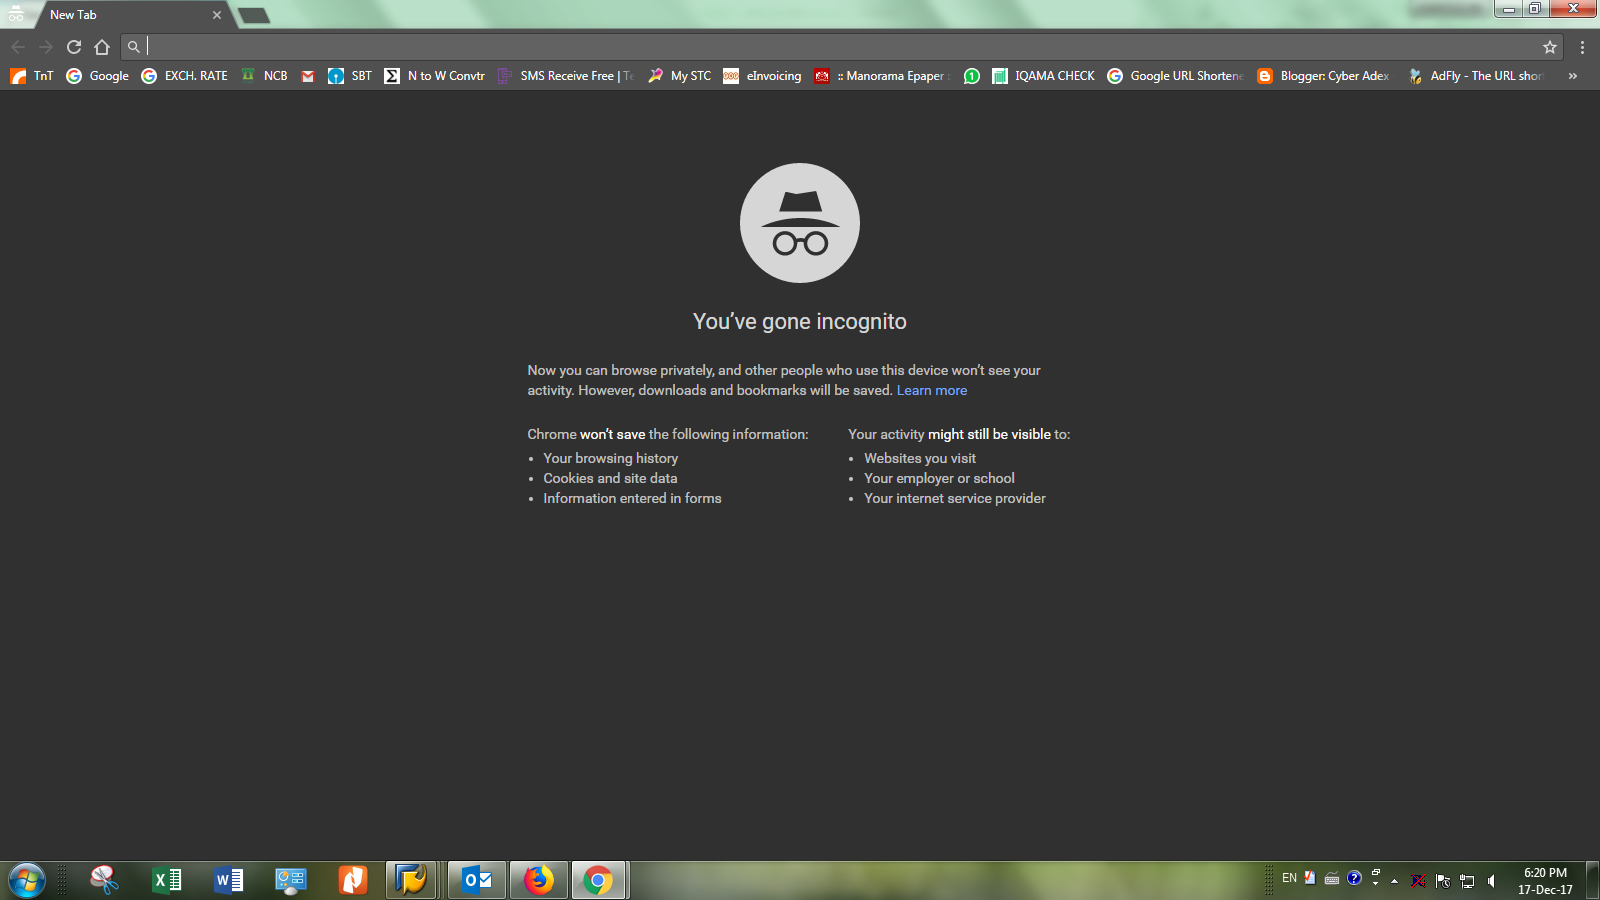Open the WhatsApp green bookmark icon
This screenshot has width=1600, height=900.
(x=971, y=76)
